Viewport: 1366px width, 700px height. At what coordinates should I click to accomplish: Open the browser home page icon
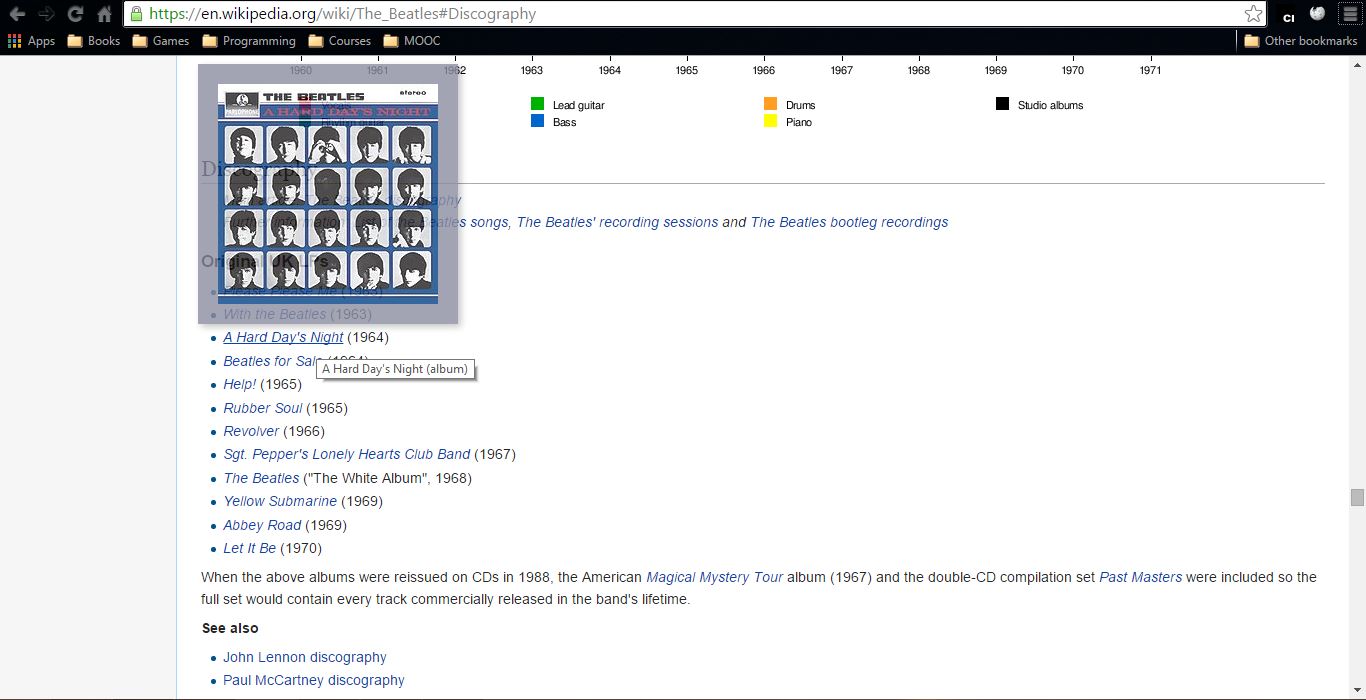point(104,14)
